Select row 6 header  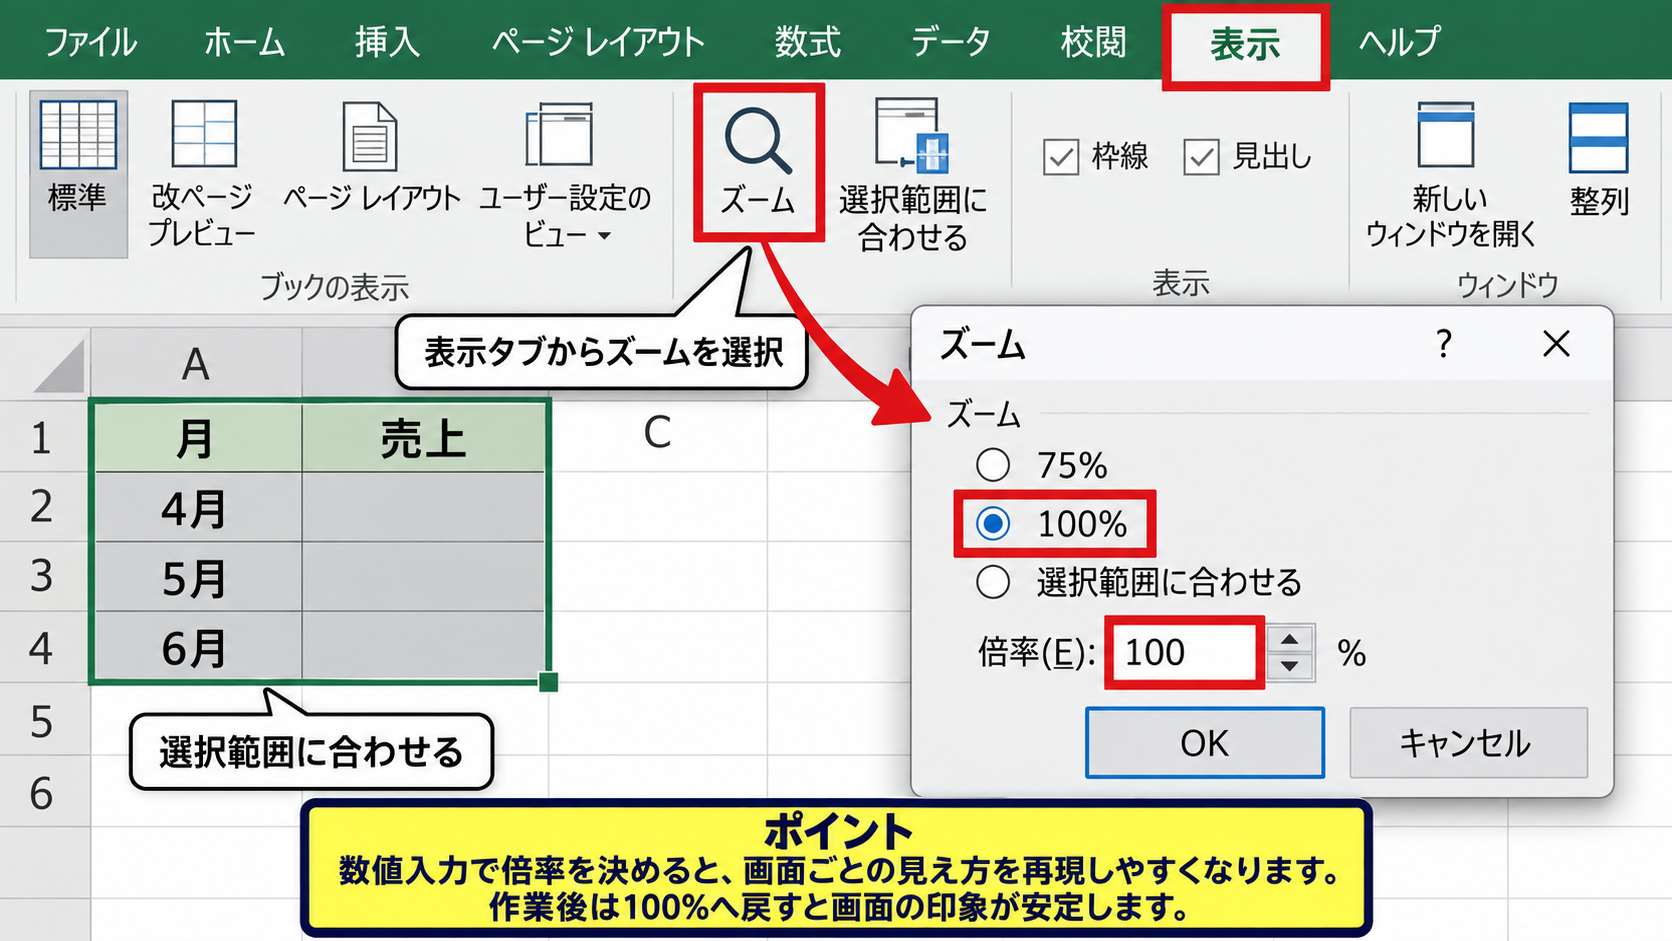point(42,793)
